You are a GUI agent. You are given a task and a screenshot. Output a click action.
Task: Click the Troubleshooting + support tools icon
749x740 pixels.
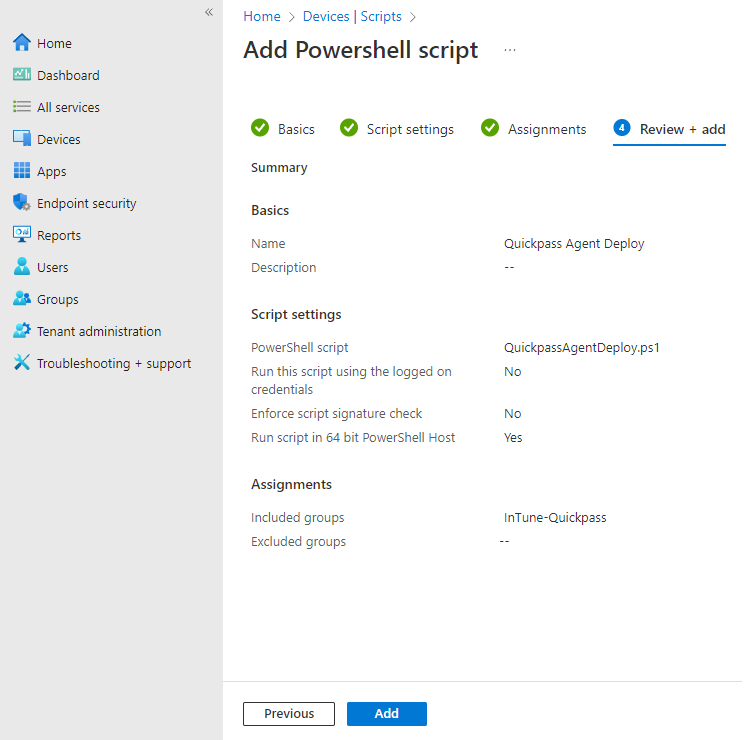point(22,363)
